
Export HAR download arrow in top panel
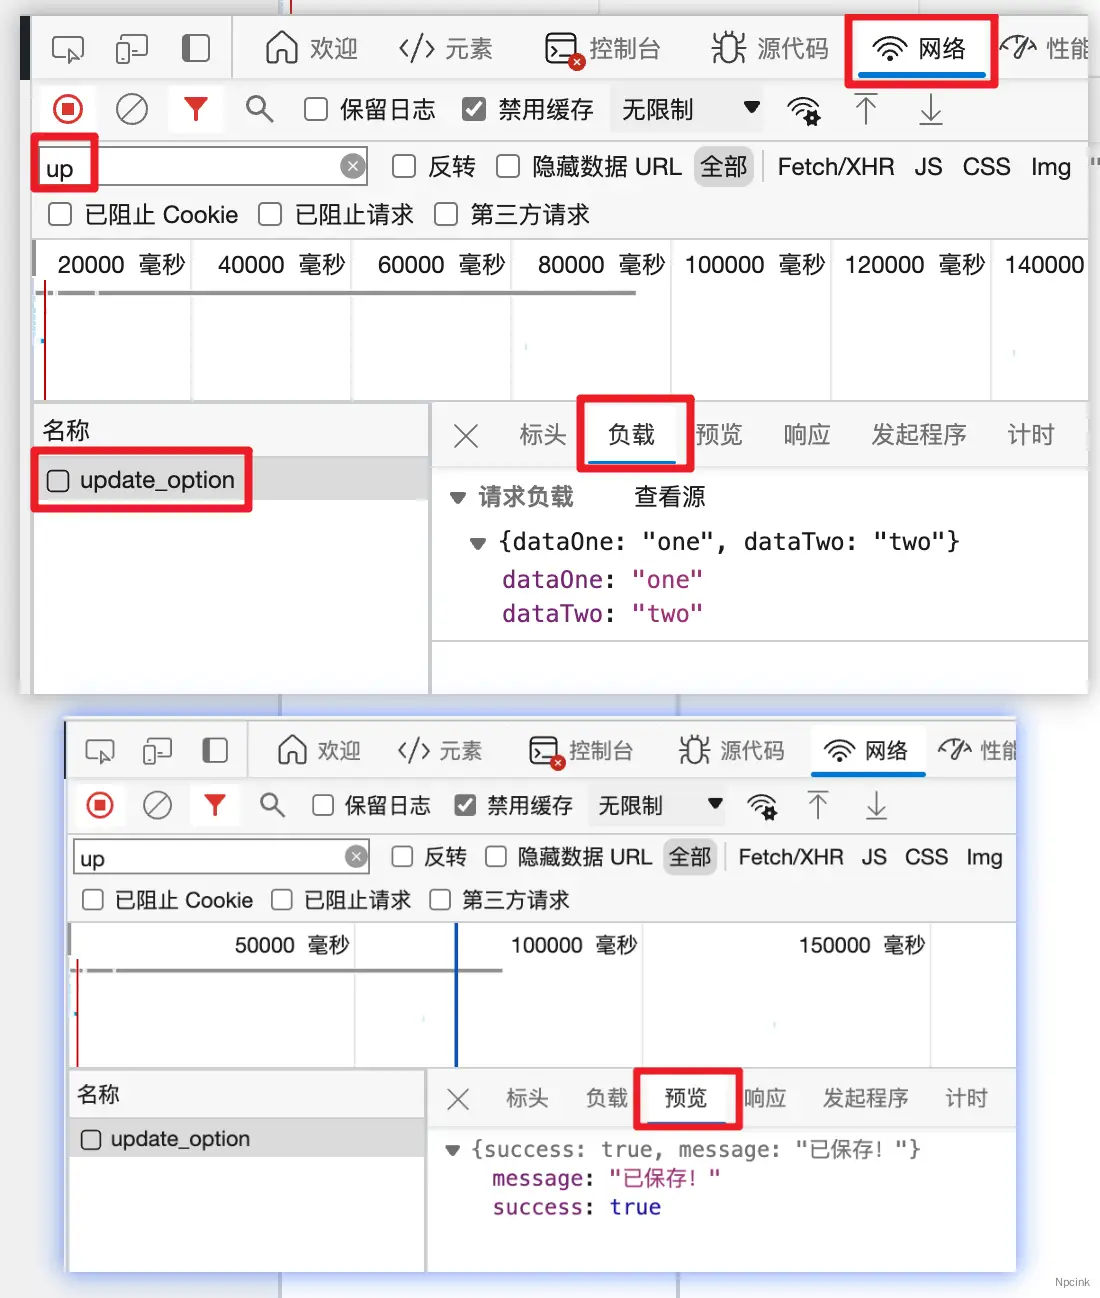pos(930,109)
